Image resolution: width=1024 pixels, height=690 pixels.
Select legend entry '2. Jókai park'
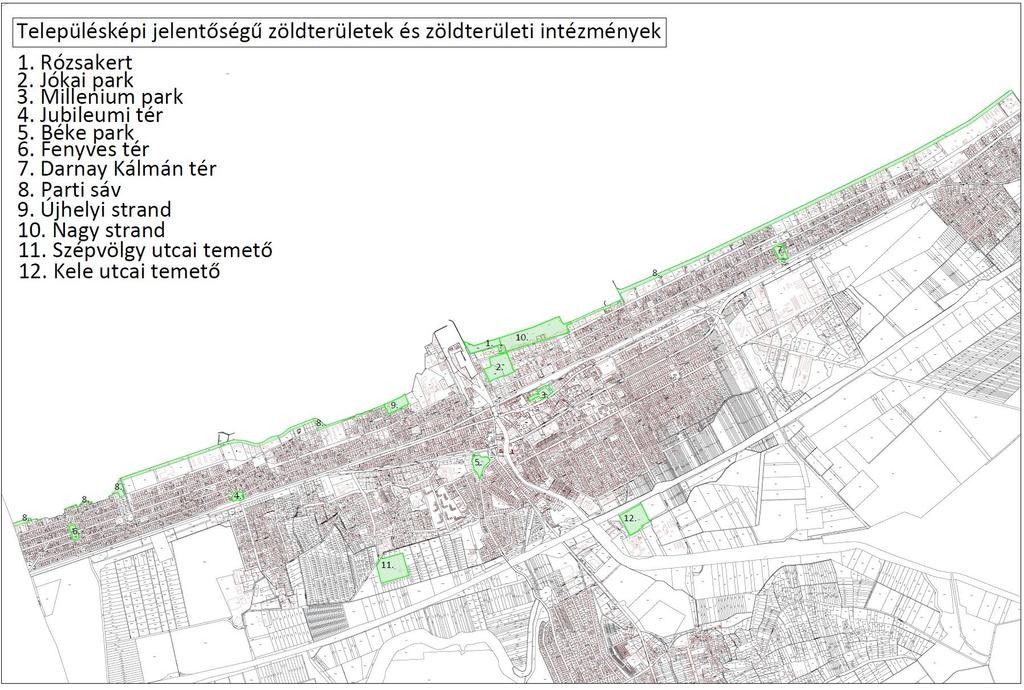76,80
